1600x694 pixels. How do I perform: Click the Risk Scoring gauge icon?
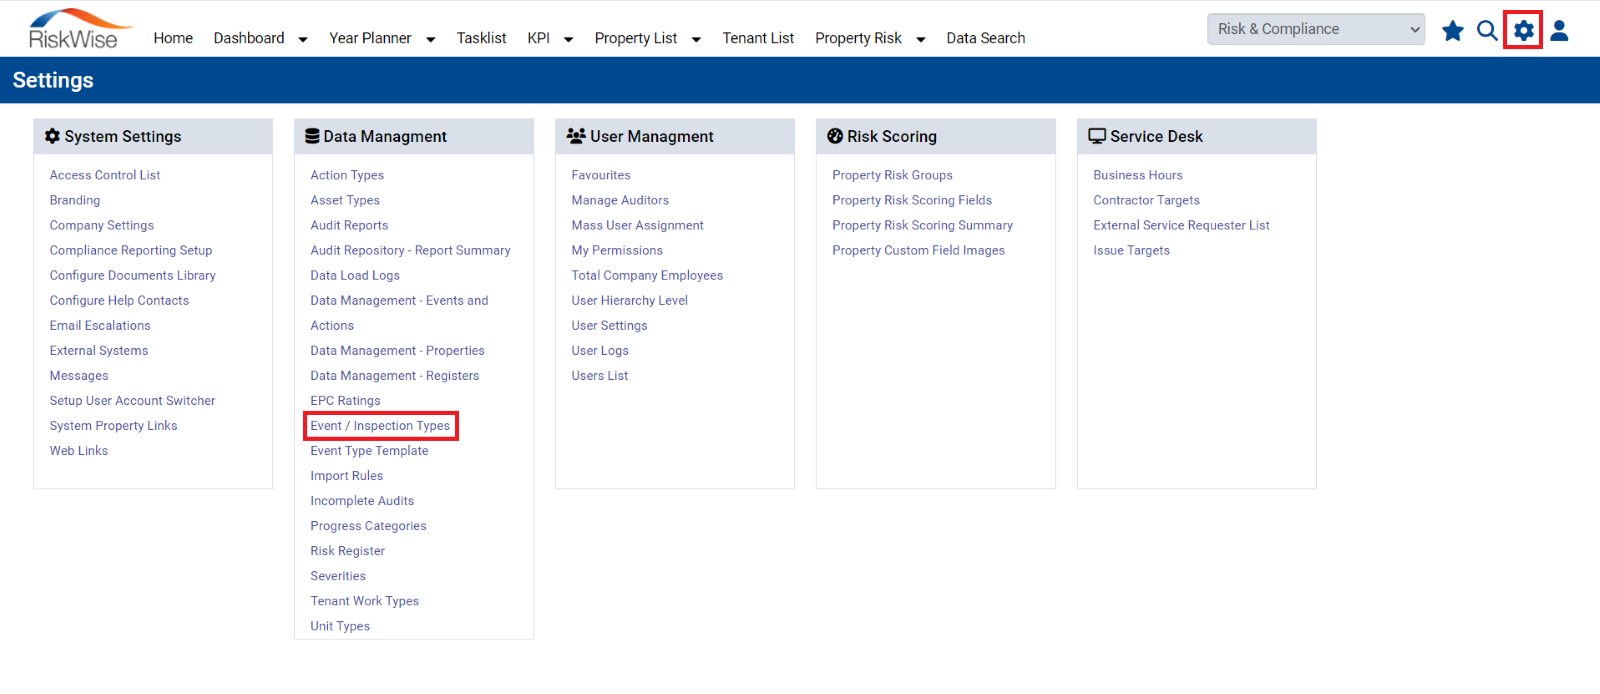click(x=835, y=136)
